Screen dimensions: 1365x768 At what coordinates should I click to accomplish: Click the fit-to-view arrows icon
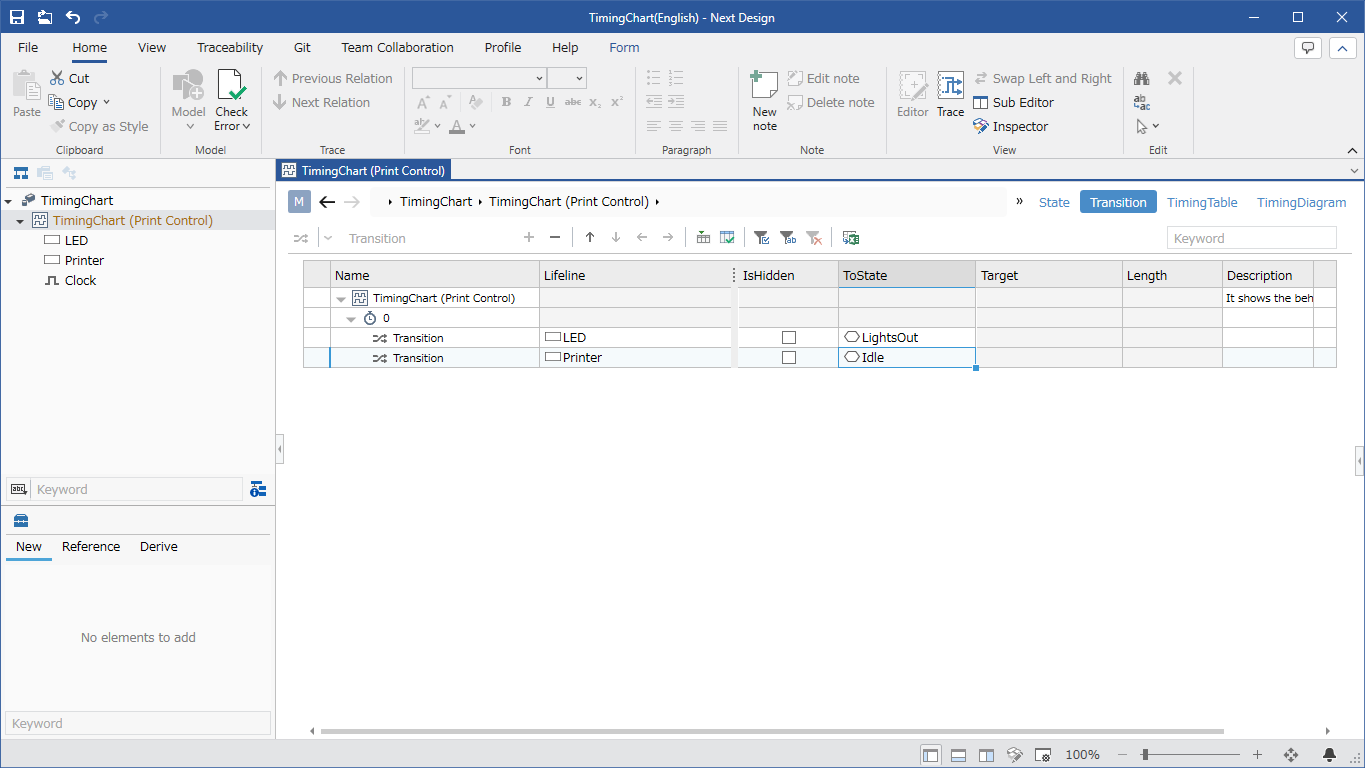coord(1290,755)
